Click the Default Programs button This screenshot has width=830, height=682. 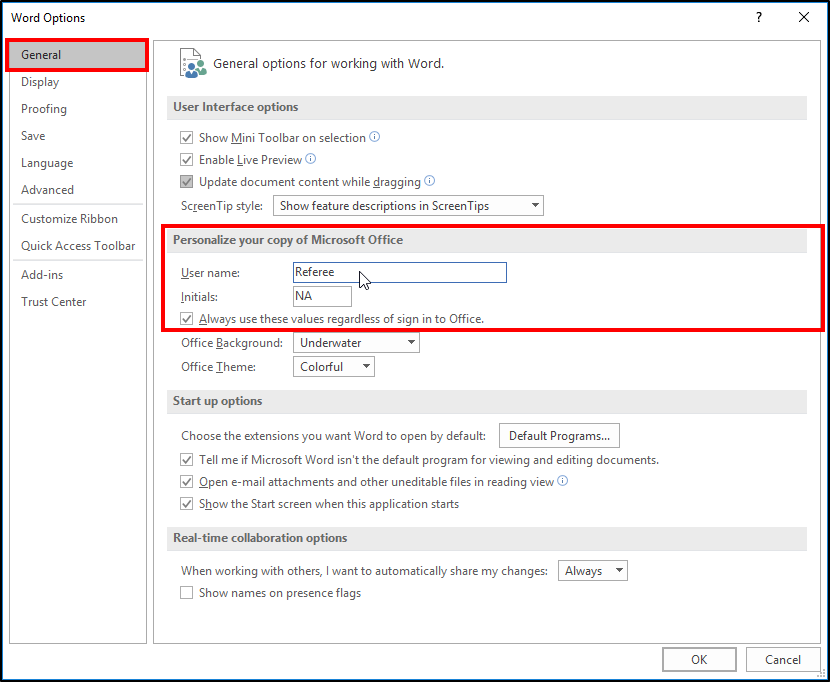(559, 435)
